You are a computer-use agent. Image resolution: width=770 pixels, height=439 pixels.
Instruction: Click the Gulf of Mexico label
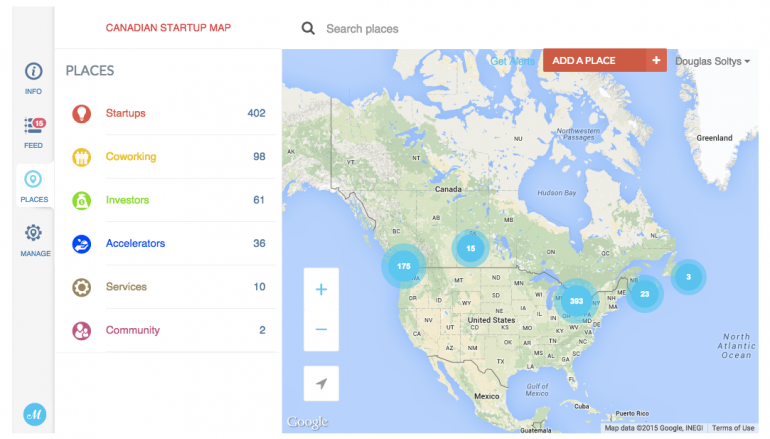pos(537,390)
